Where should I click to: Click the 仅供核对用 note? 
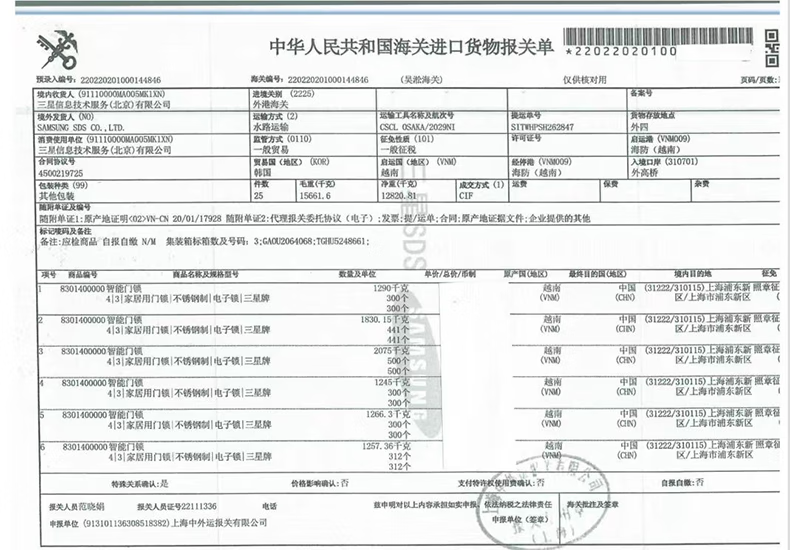pyautogui.click(x=584, y=80)
